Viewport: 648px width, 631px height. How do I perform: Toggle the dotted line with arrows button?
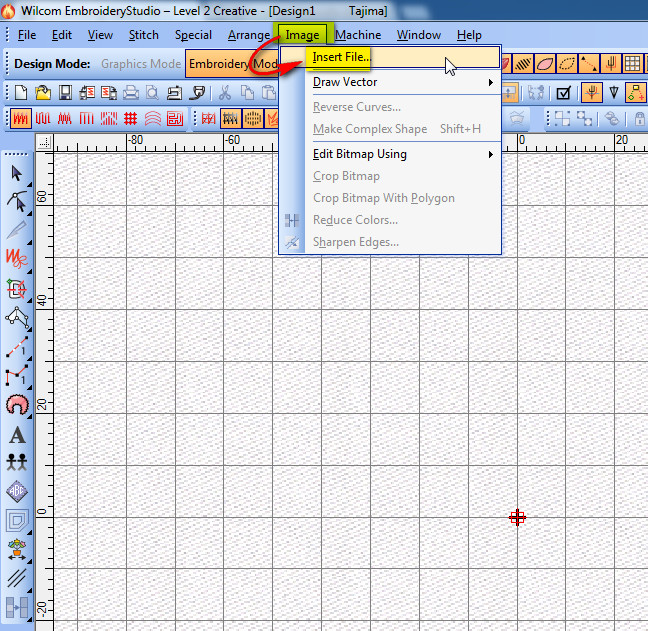[x=588, y=64]
